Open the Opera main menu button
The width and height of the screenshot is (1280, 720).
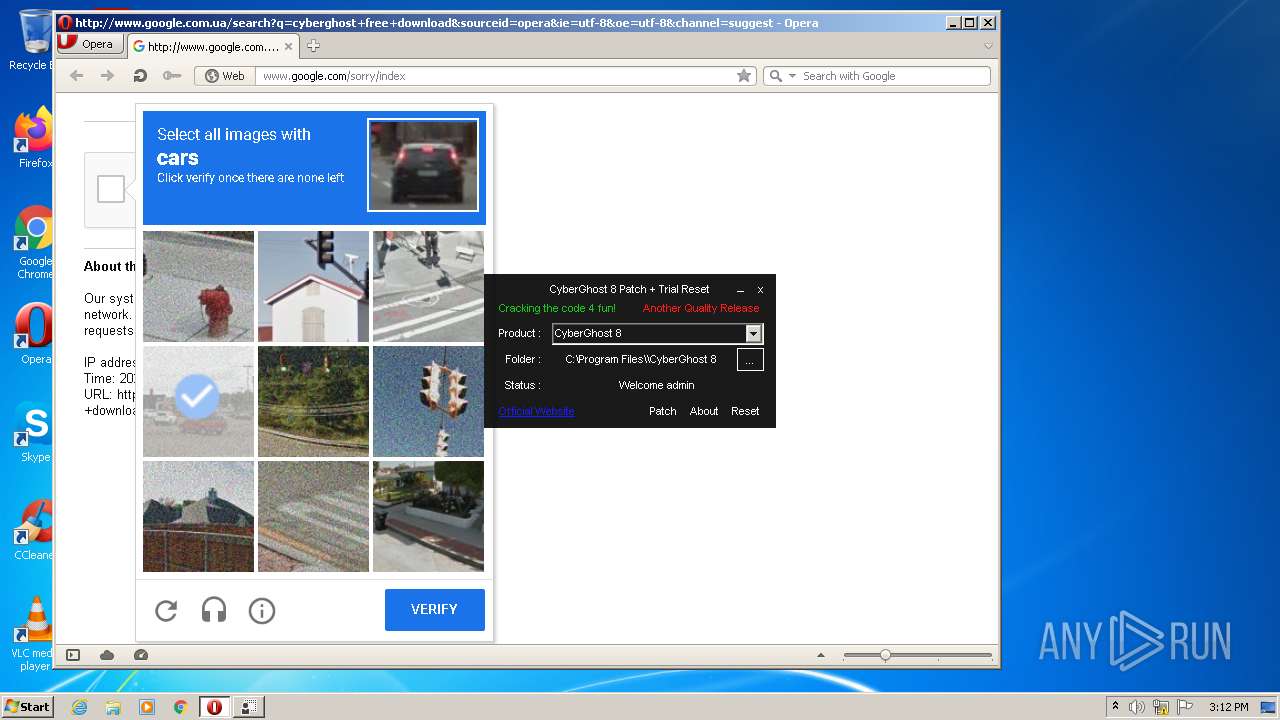pyautogui.click(x=89, y=44)
